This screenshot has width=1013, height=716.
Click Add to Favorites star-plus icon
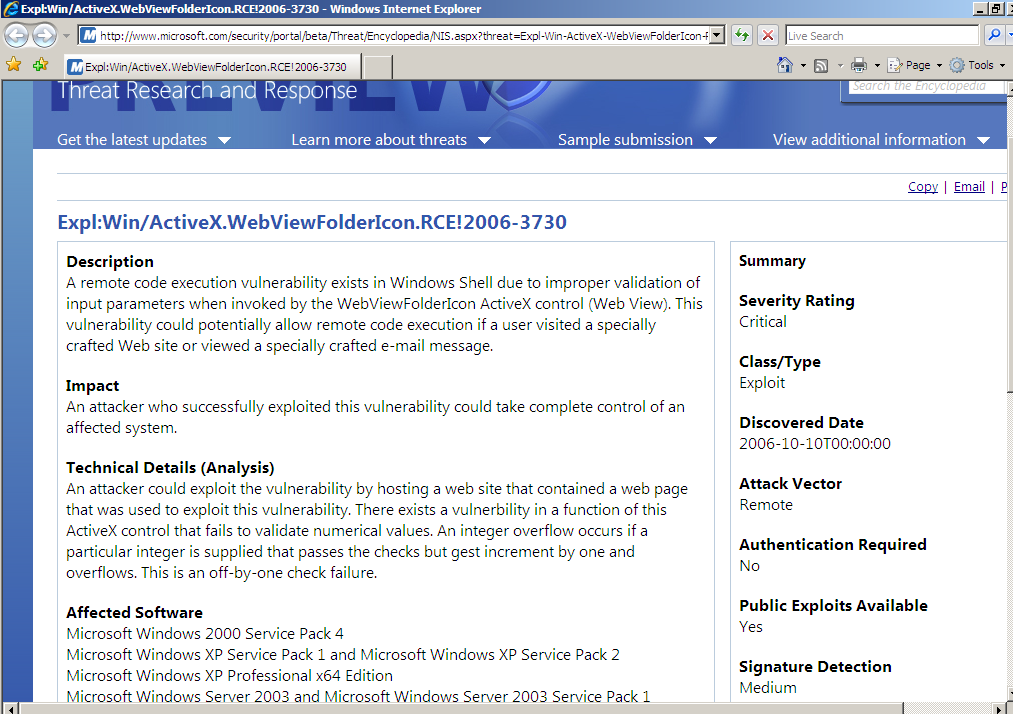coord(40,65)
